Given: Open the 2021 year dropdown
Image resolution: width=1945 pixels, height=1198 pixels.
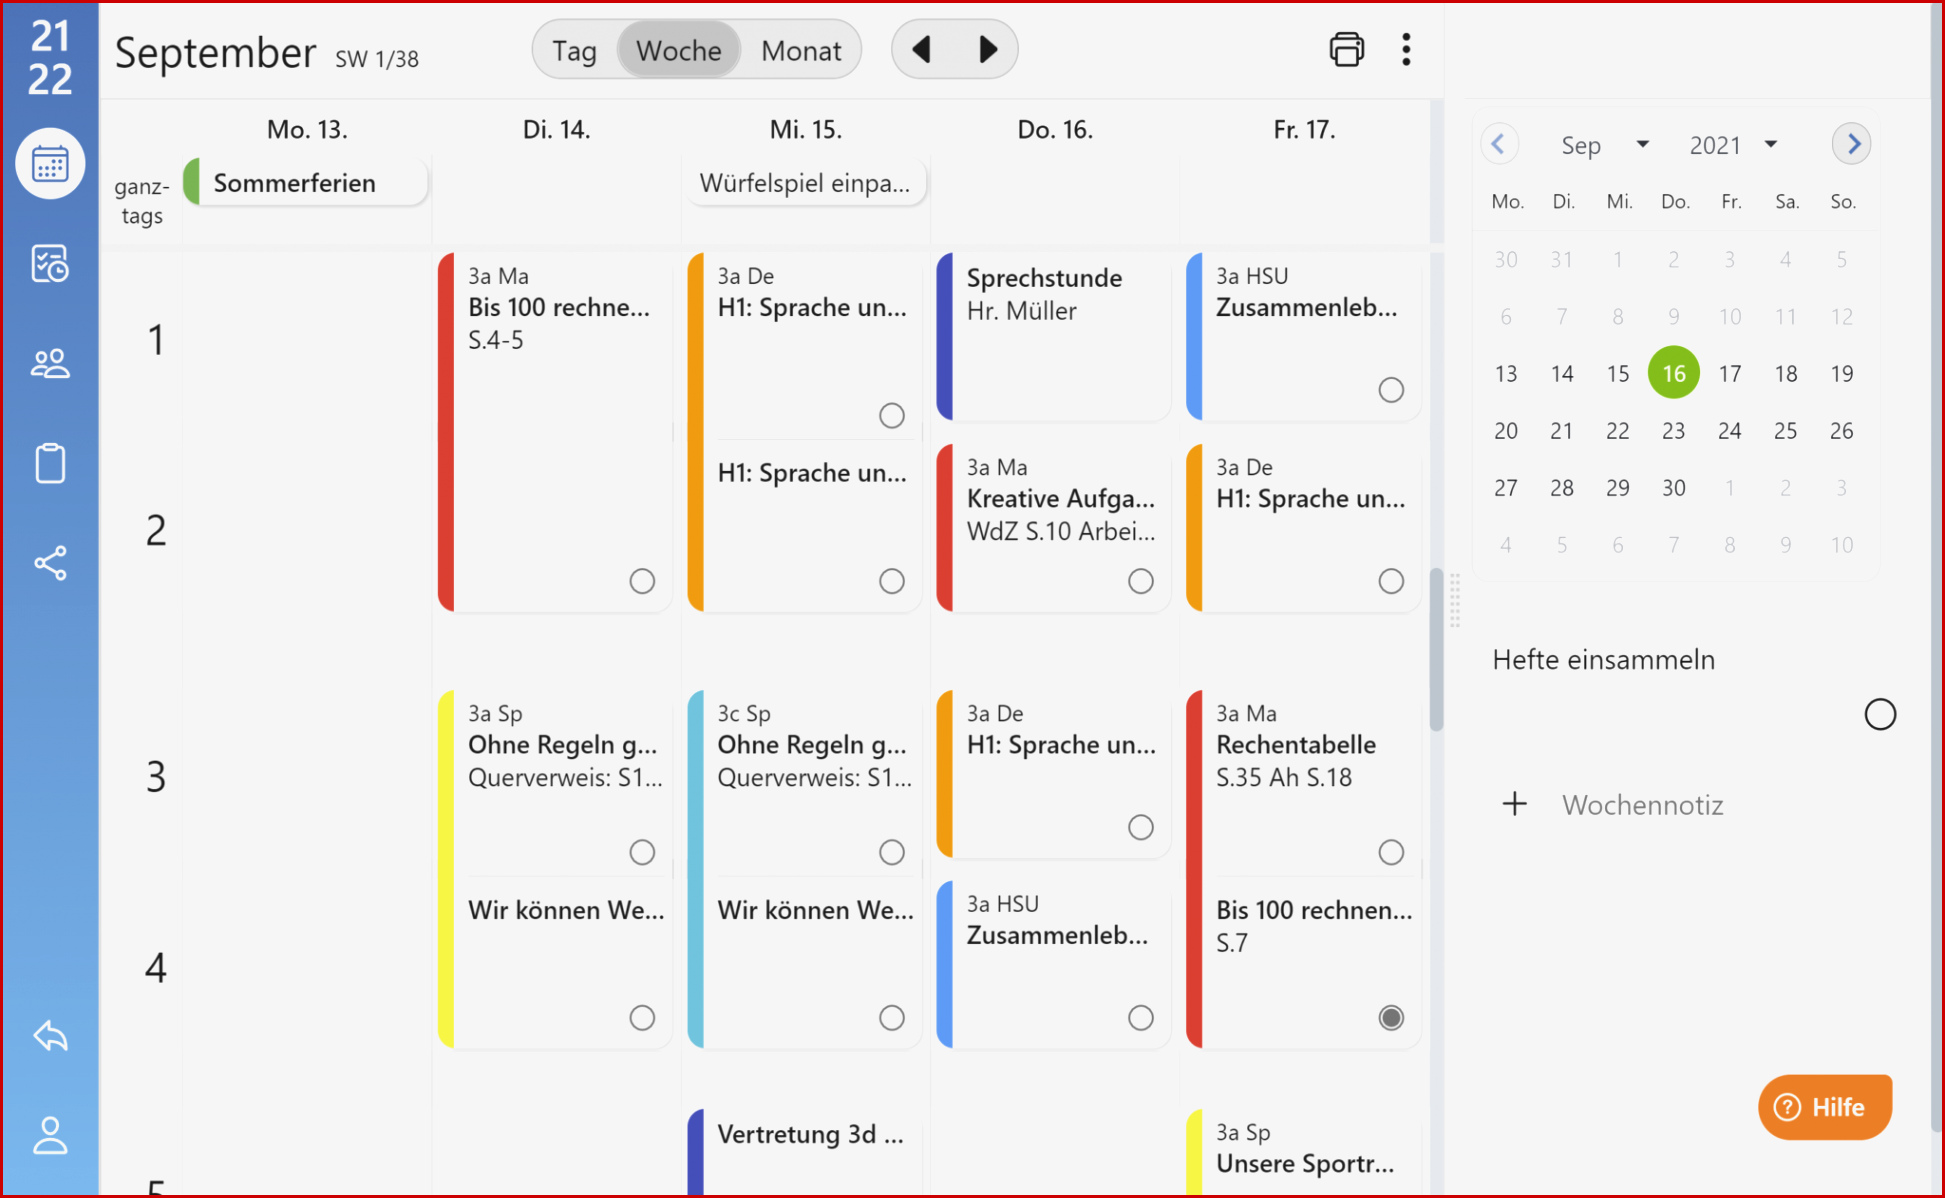Looking at the screenshot, I should point(1734,145).
